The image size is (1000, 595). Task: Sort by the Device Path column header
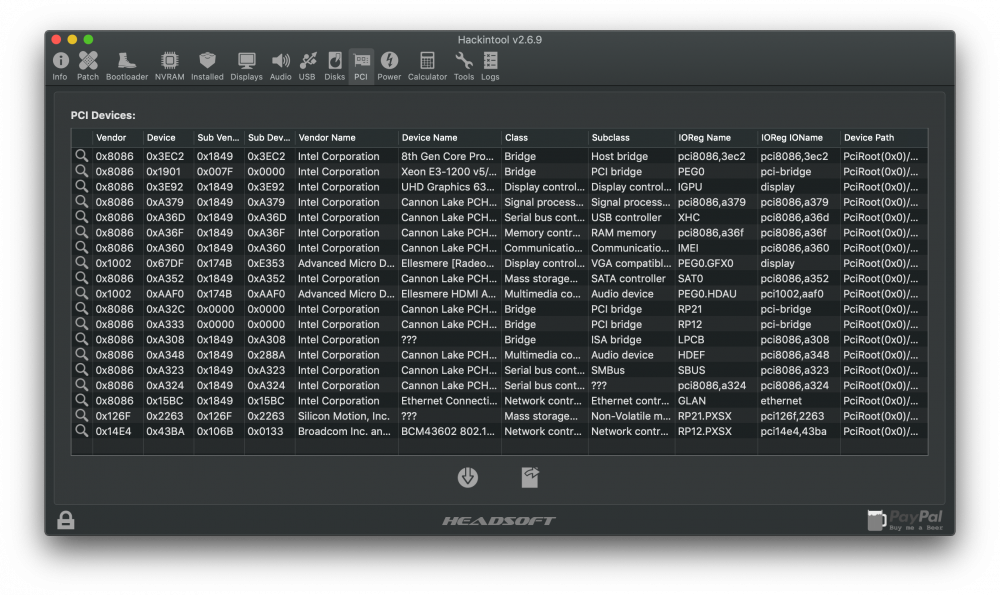pyautogui.click(x=884, y=138)
